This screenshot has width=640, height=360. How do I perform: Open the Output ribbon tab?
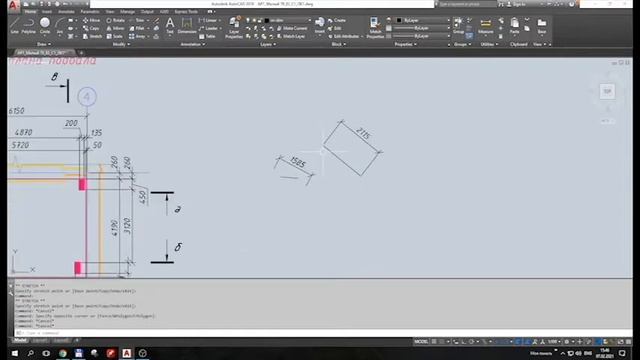coord(147,12)
